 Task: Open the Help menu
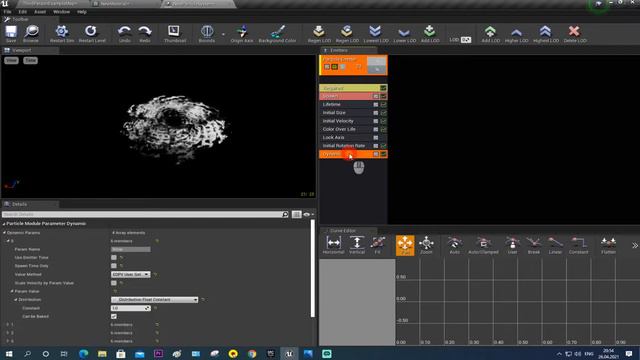point(82,12)
